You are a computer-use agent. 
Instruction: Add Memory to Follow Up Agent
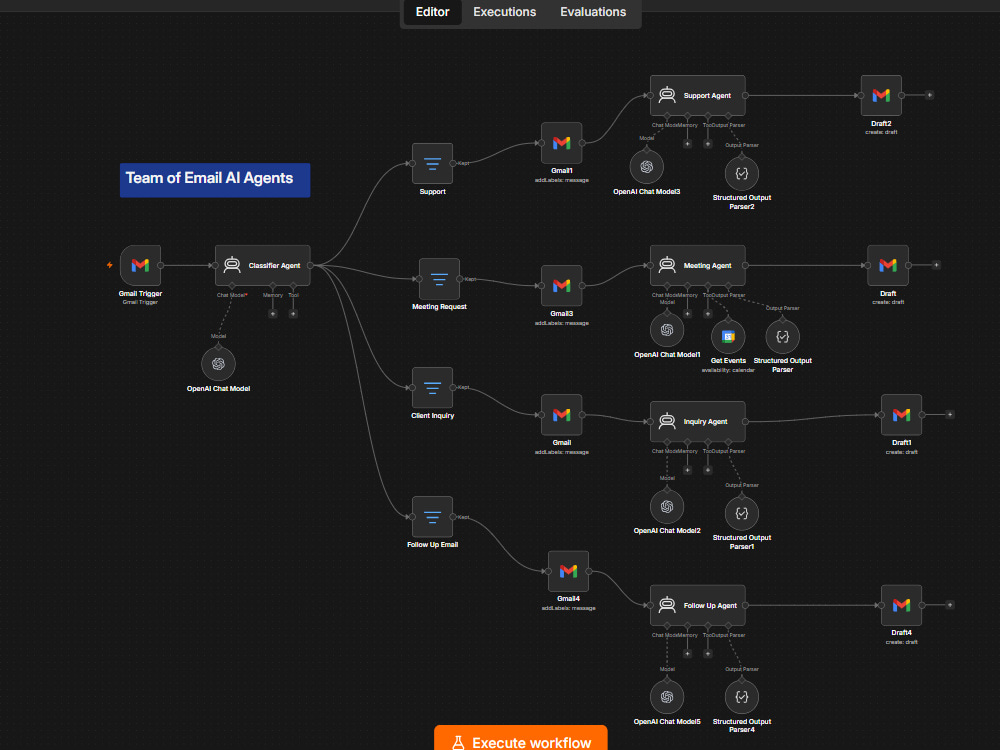point(688,654)
